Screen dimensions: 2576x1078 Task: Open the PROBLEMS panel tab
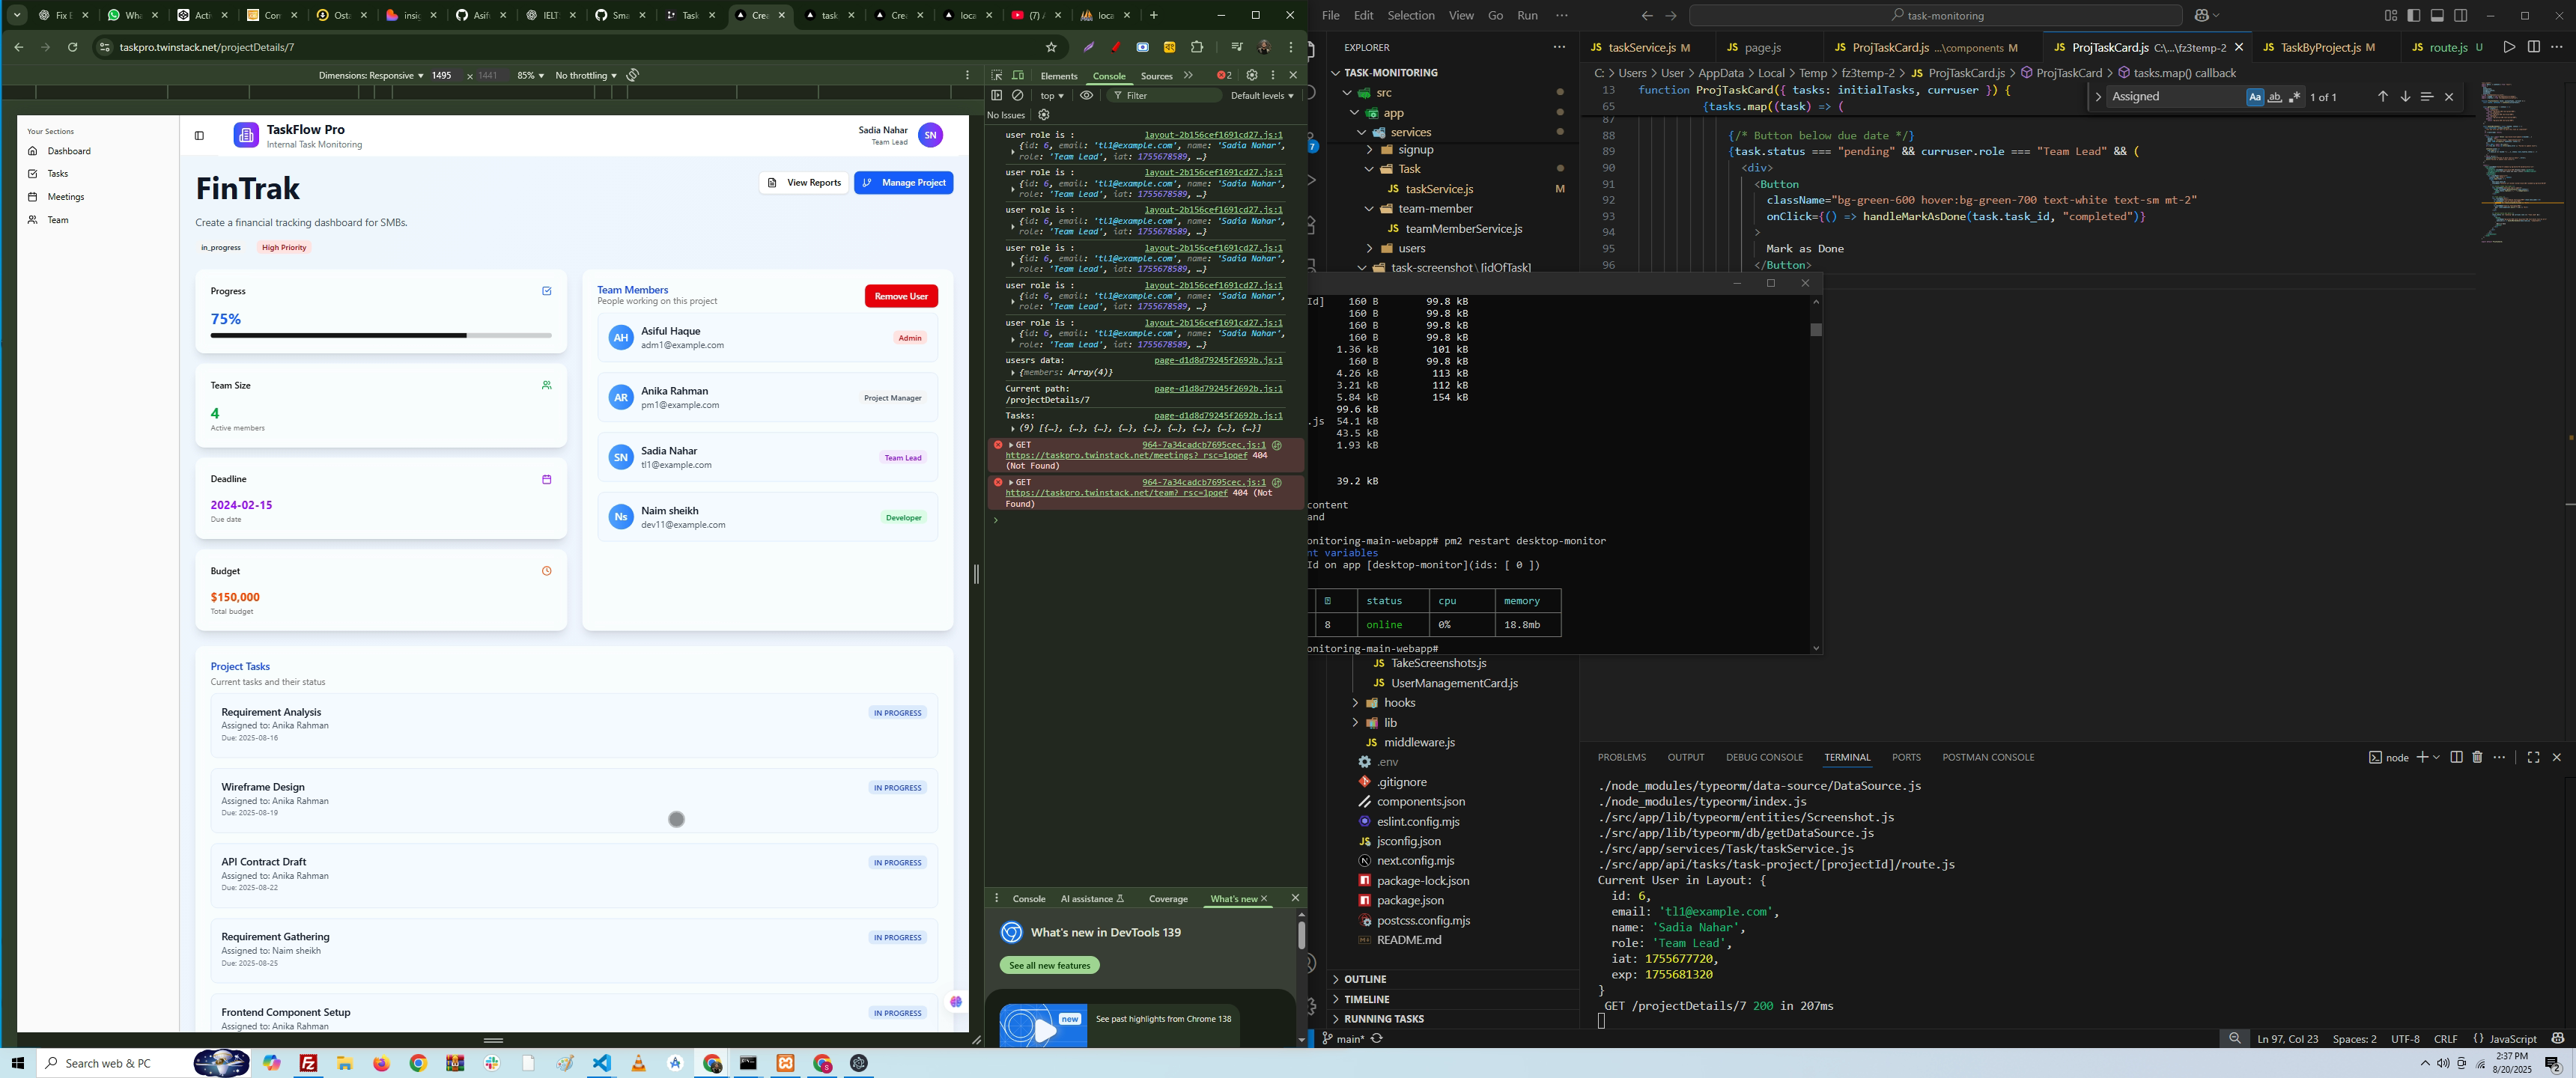click(1621, 757)
